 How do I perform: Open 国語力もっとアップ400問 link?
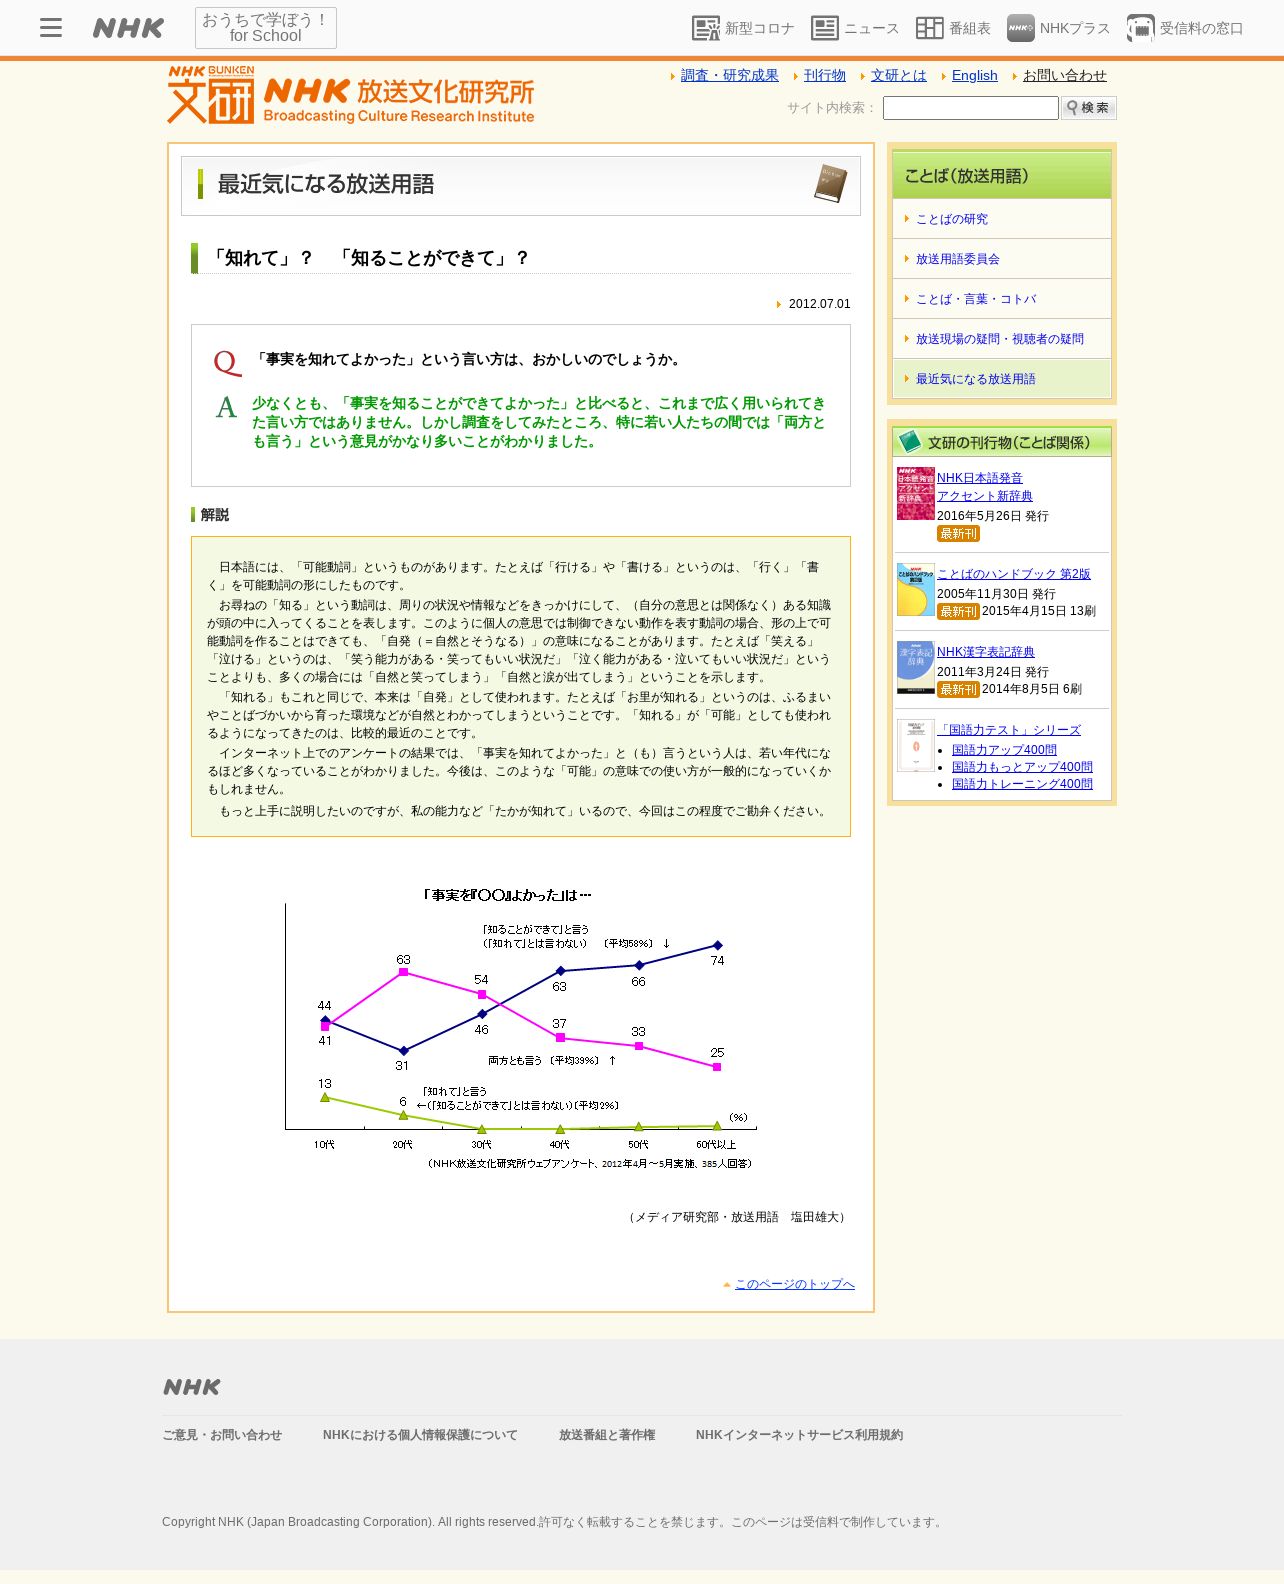pos(1022,767)
